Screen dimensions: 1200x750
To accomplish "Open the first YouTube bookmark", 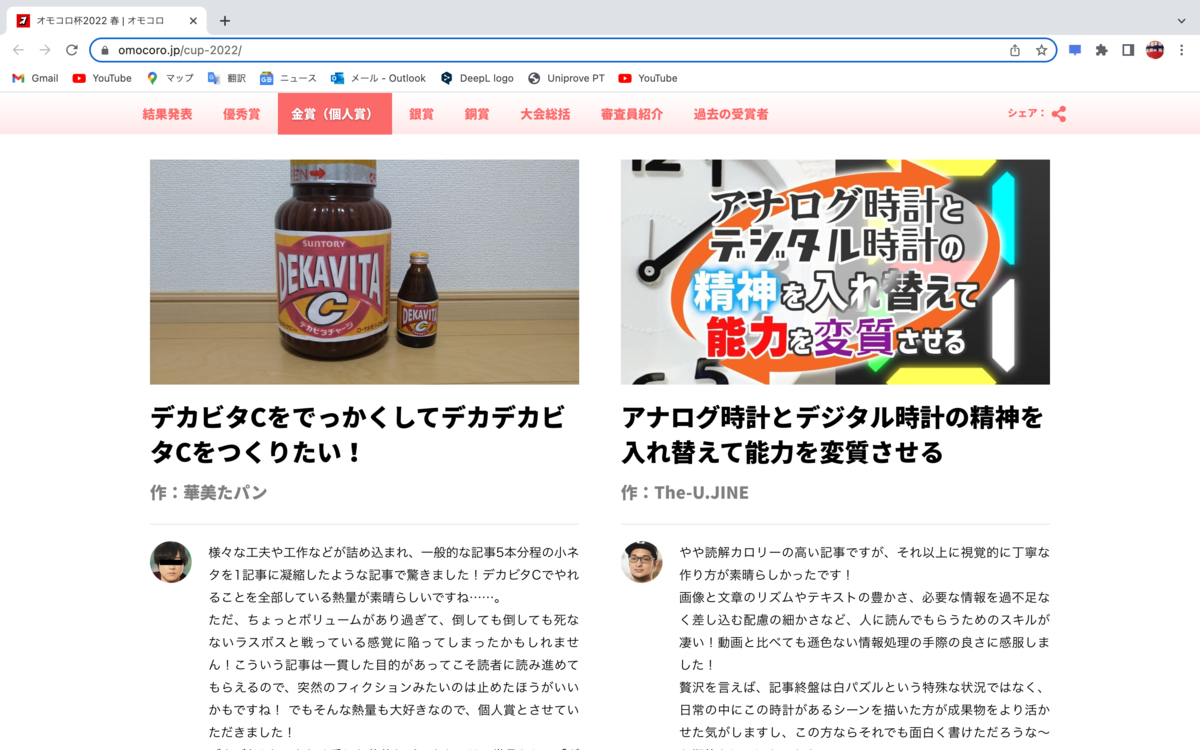I will (x=102, y=78).
